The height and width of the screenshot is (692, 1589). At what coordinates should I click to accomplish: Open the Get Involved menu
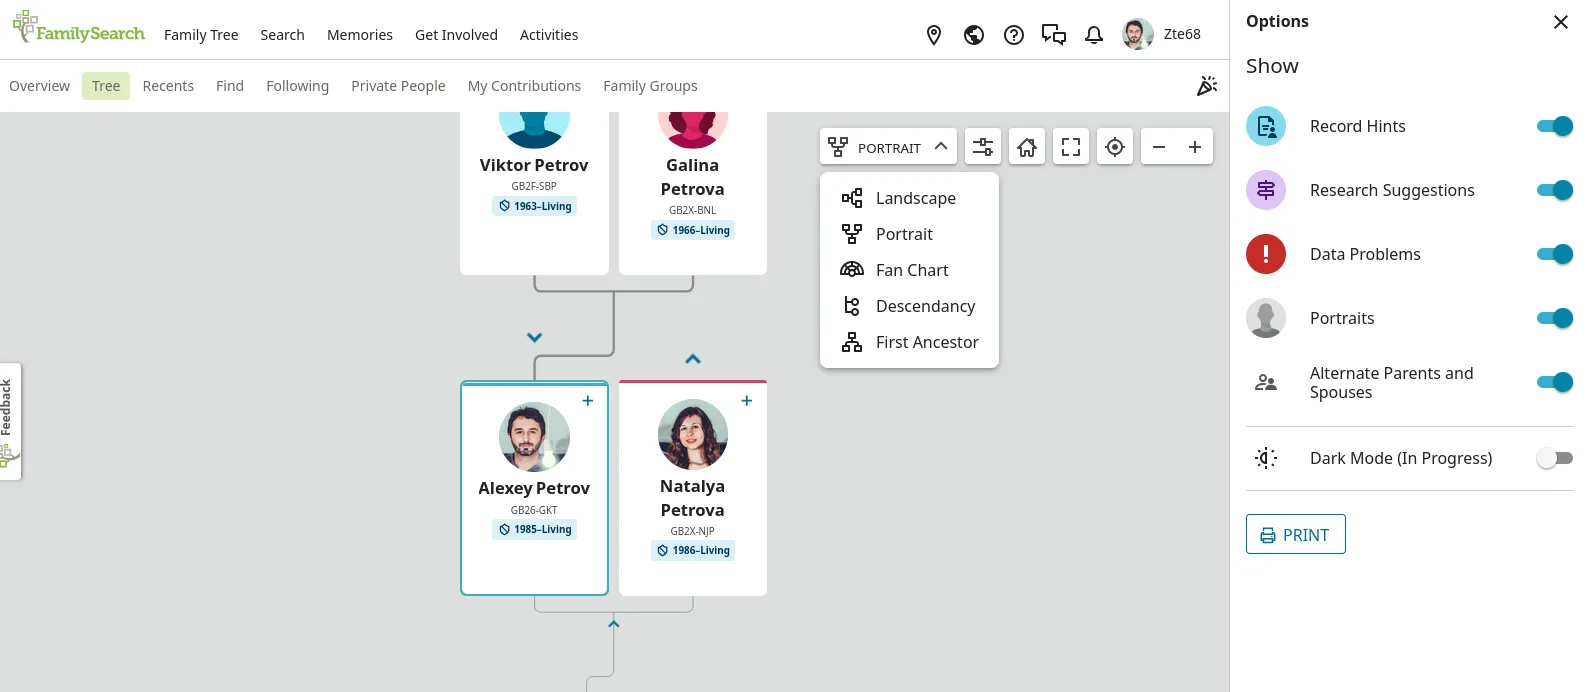[456, 35]
